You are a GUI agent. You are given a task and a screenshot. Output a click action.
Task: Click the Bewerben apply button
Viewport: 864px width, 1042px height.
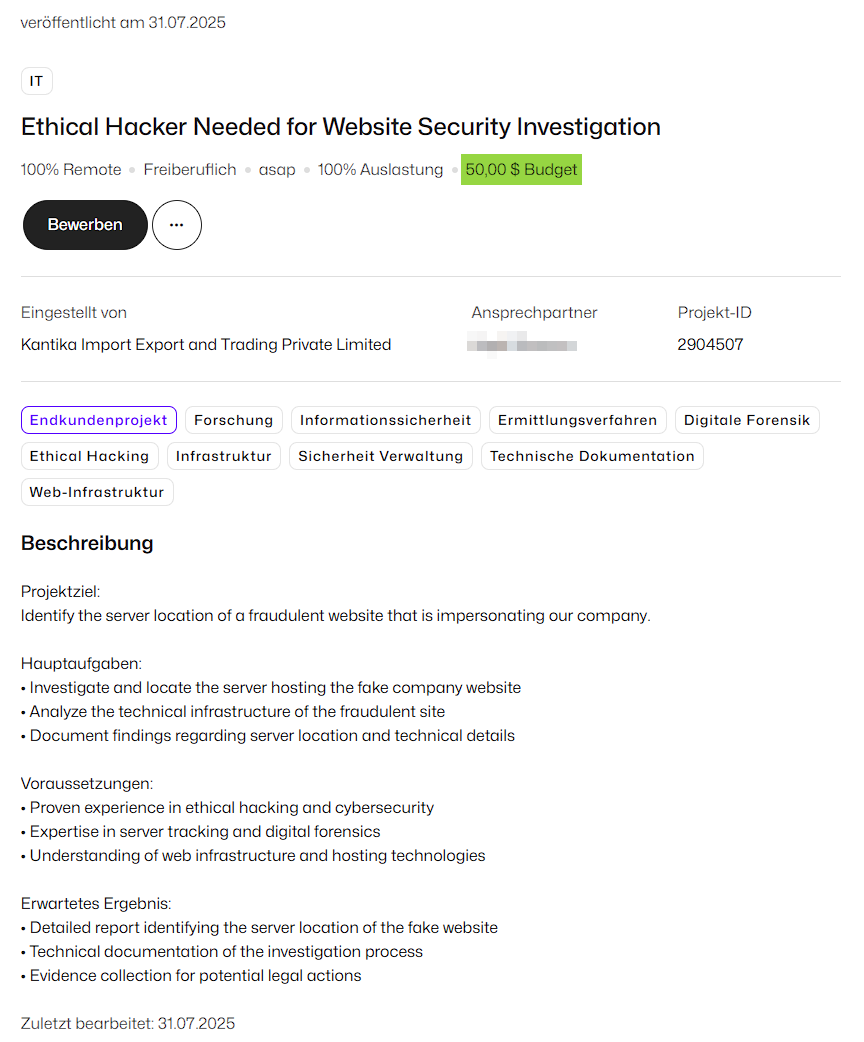(85, 225)
